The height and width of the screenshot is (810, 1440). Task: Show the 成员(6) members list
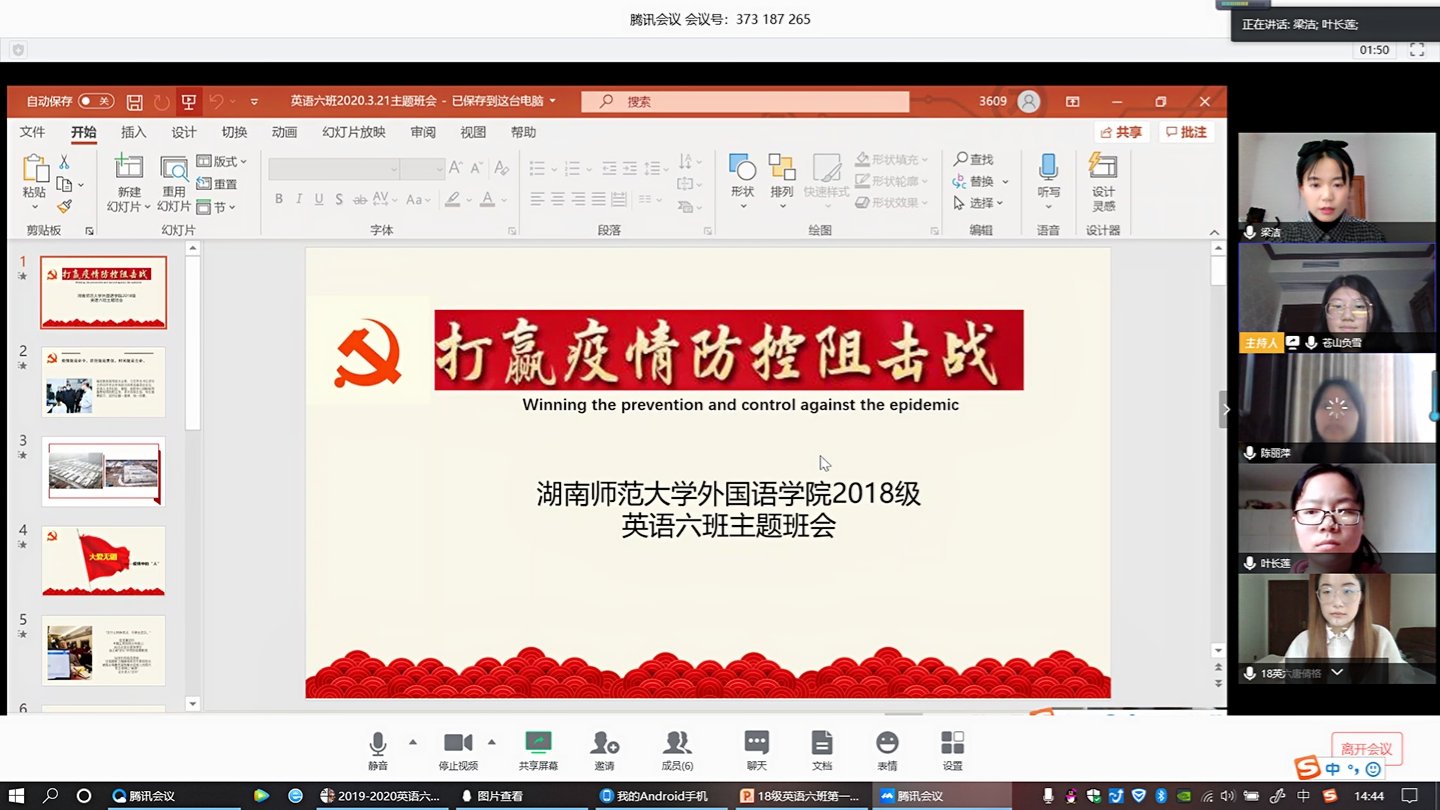[x=677, y=743]
